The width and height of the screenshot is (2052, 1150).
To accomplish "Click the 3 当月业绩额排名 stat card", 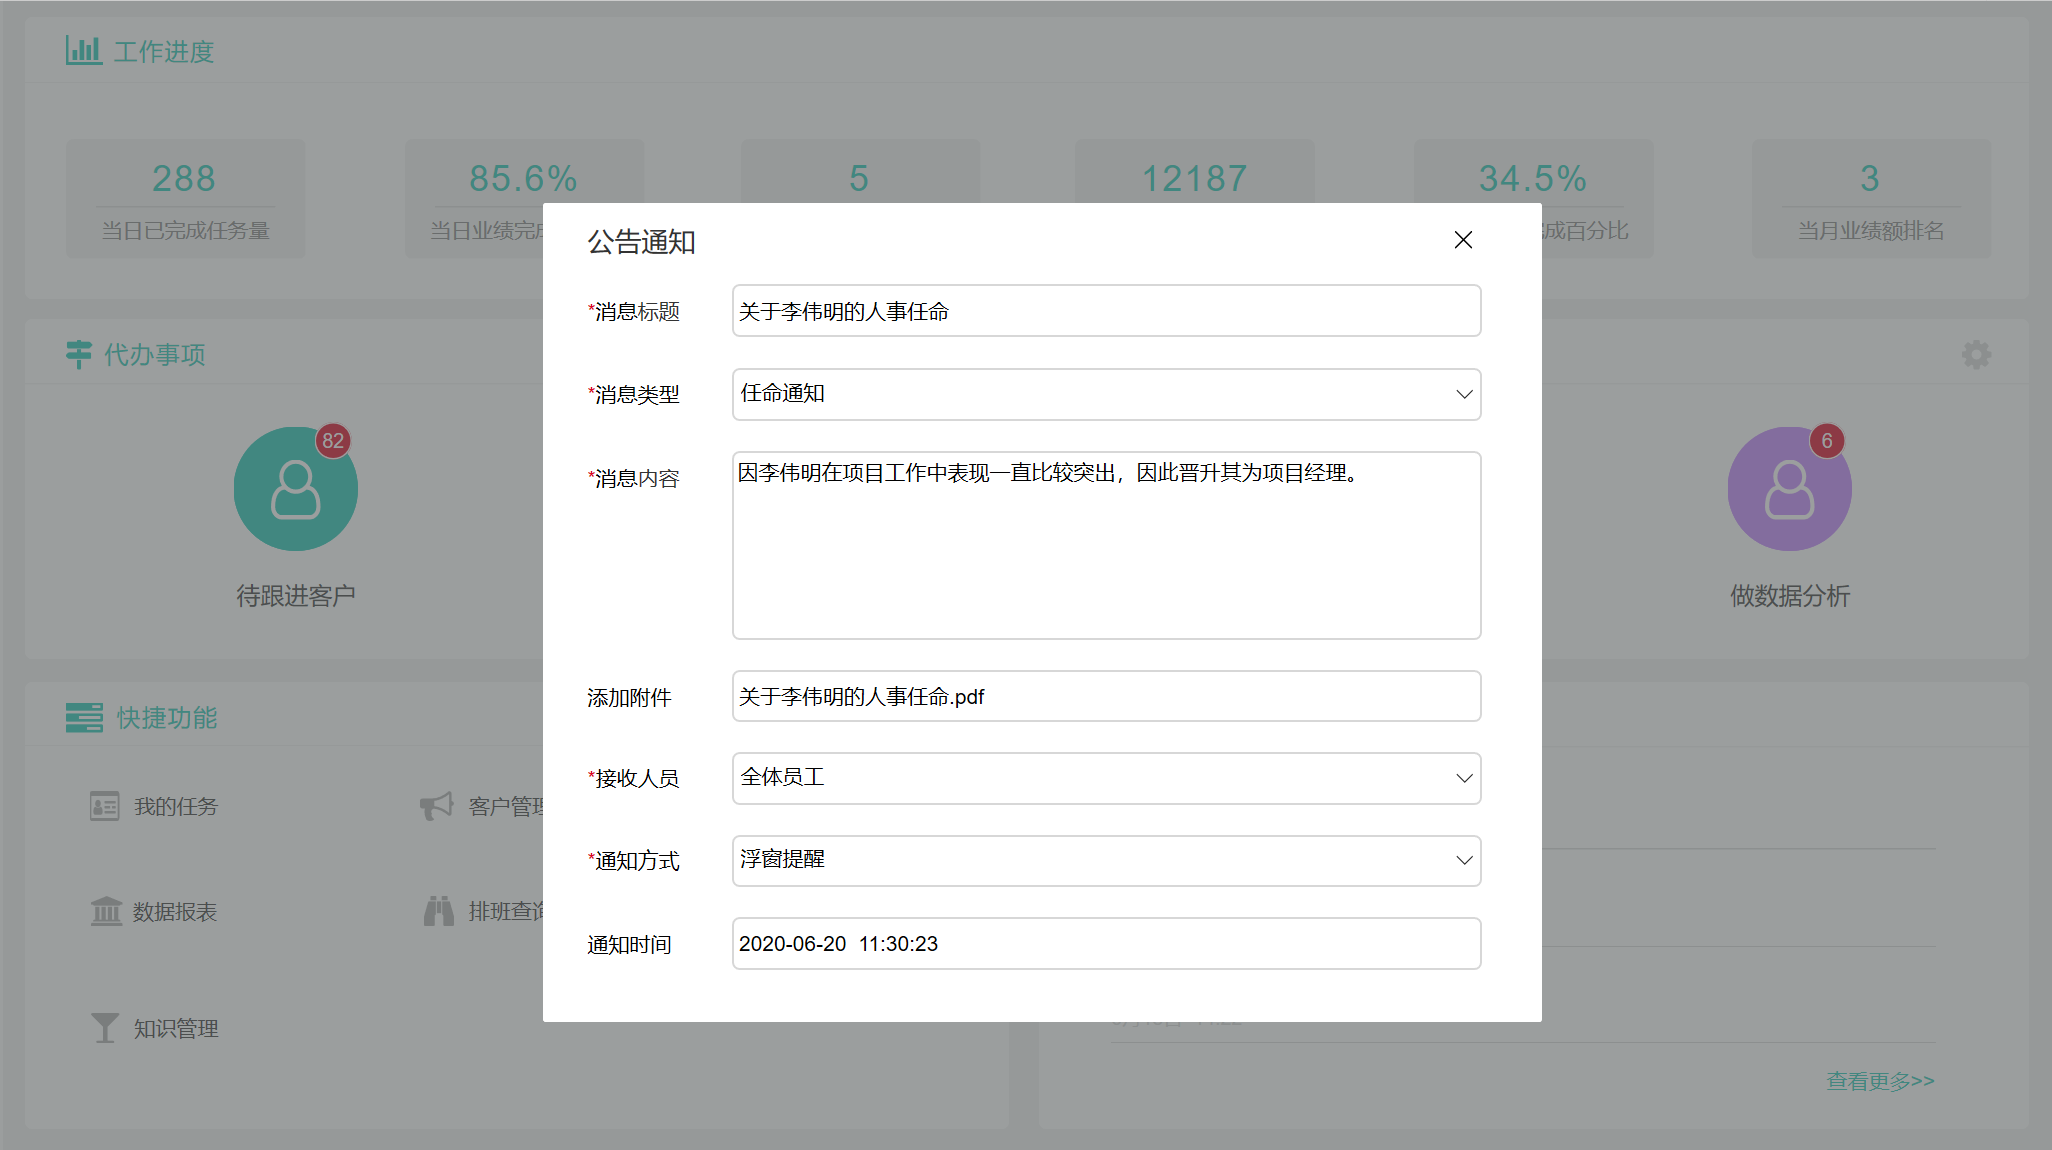I will [x=1871, y=199].
